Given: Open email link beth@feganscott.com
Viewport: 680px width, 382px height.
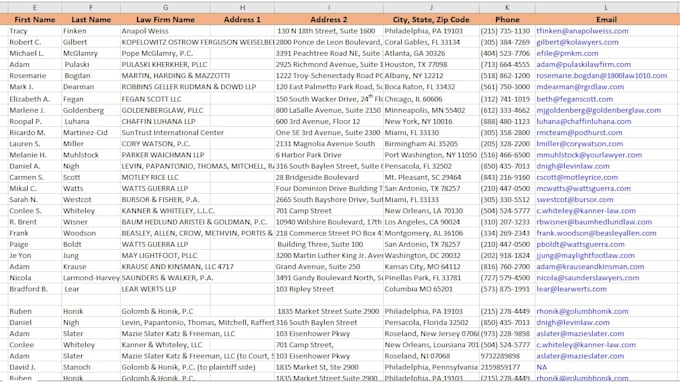Looking at the screenshot, I should coord(575,99).
